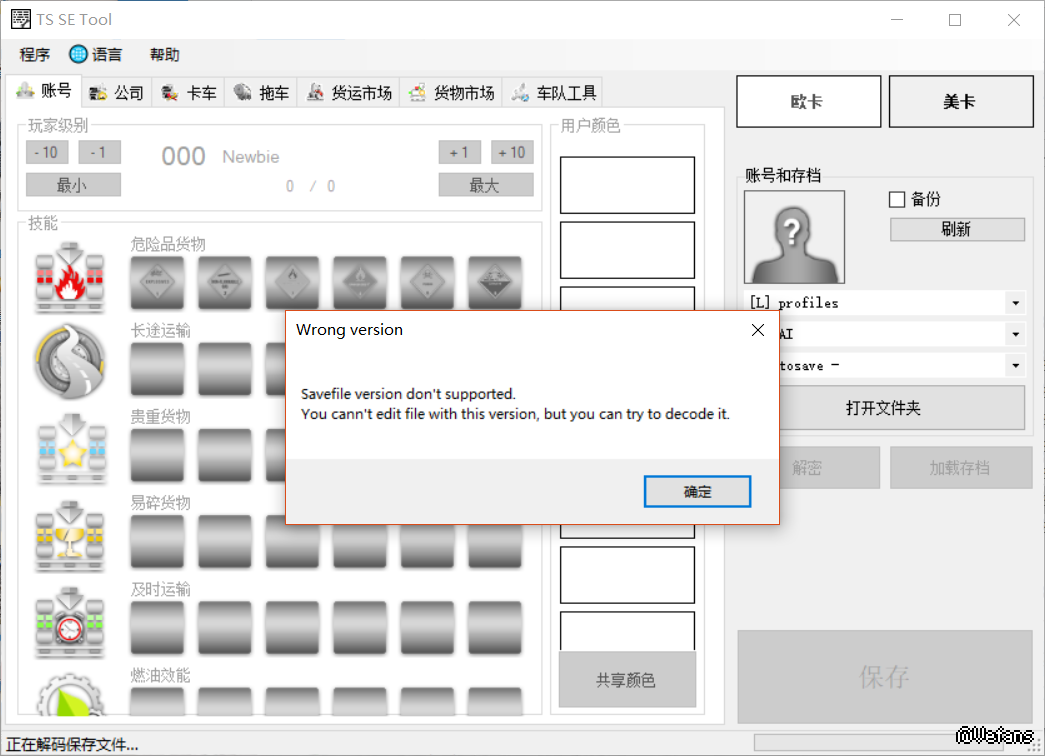Increase player level by 1
Viewport: 1045px width, 756px height.
click(460, 153)
